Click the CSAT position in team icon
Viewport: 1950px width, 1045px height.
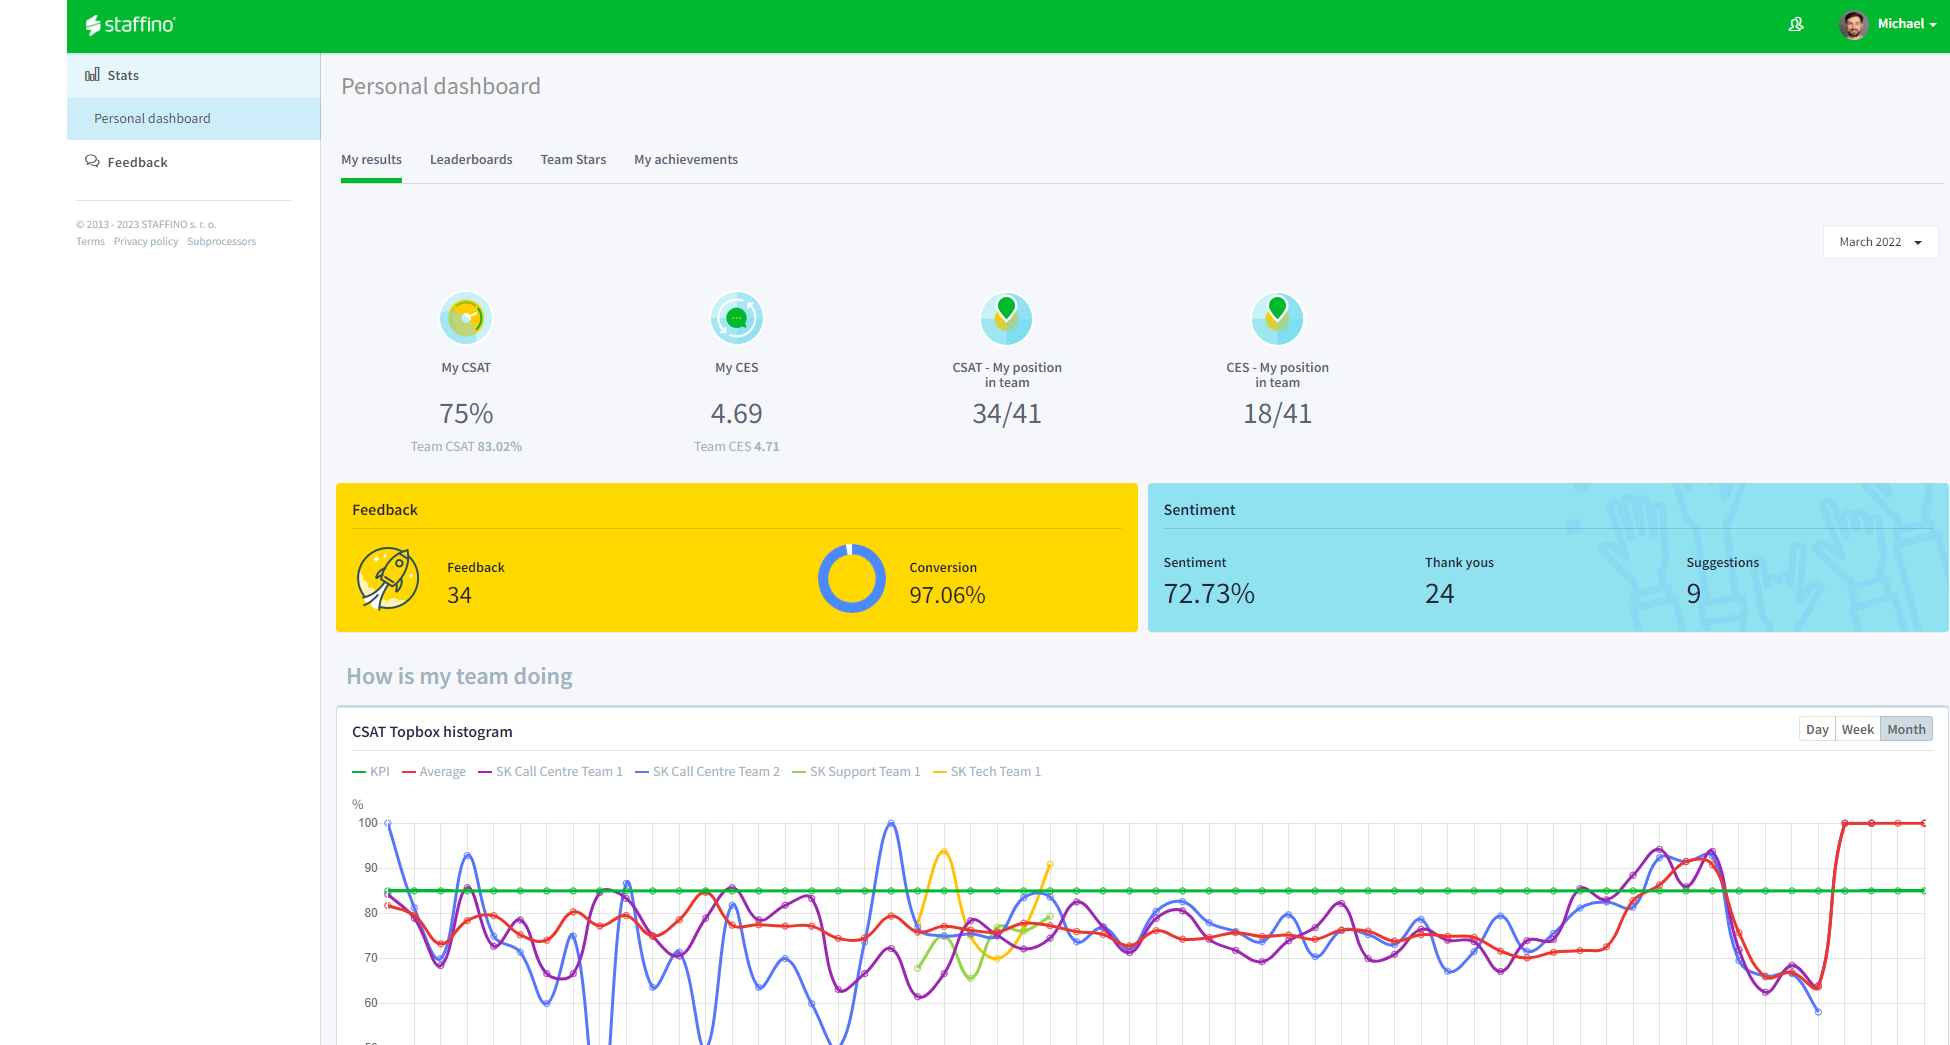coord(1007,318)
